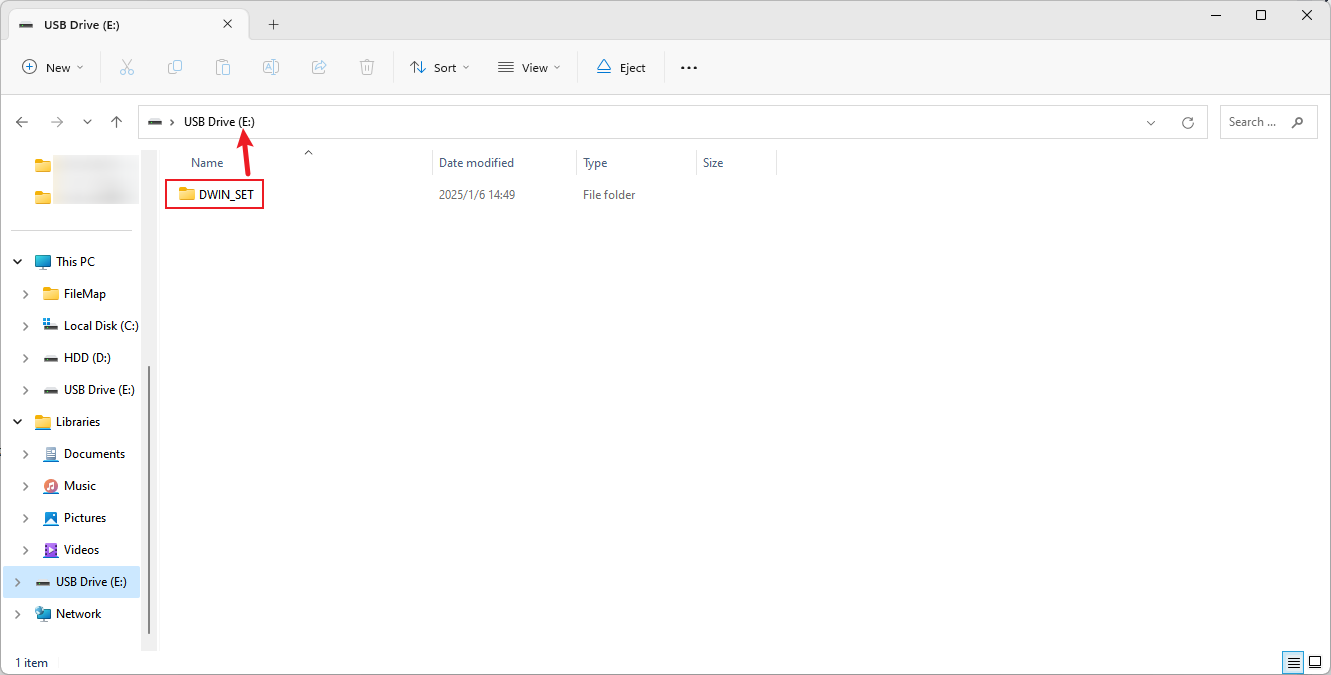Click the Share icon in toolbar
The height and width of the screenshot is (675, 1331).
(x=319, y=67)
